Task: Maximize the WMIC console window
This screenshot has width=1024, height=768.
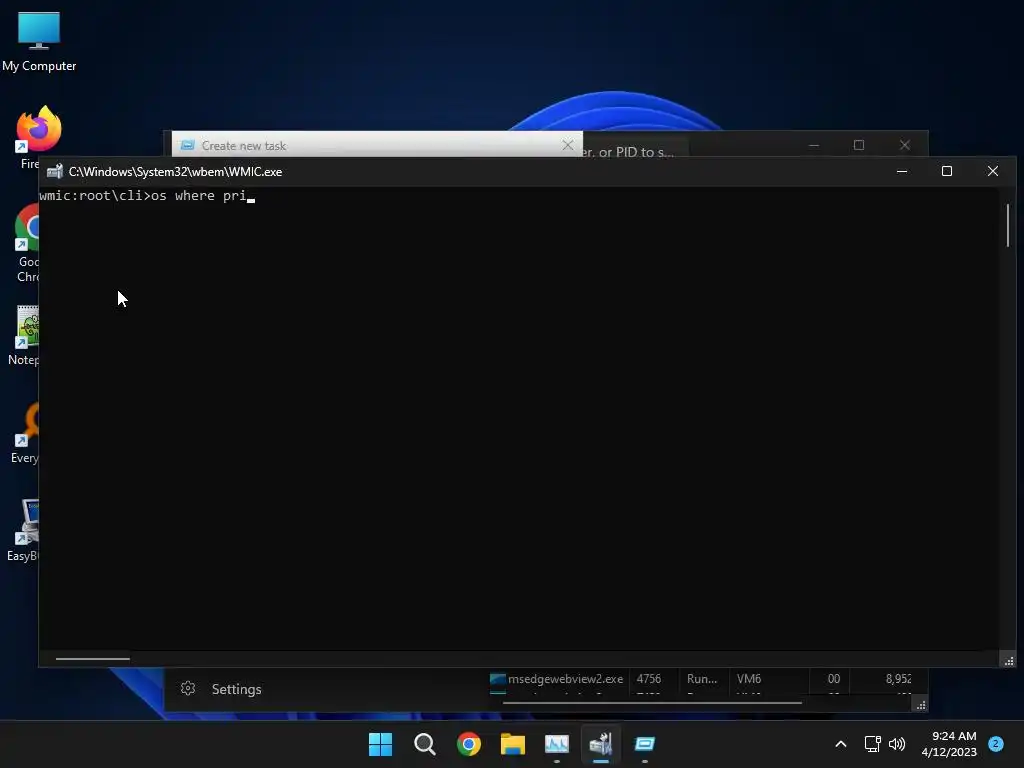Action: pyautogui.click(x=947, y=172)
